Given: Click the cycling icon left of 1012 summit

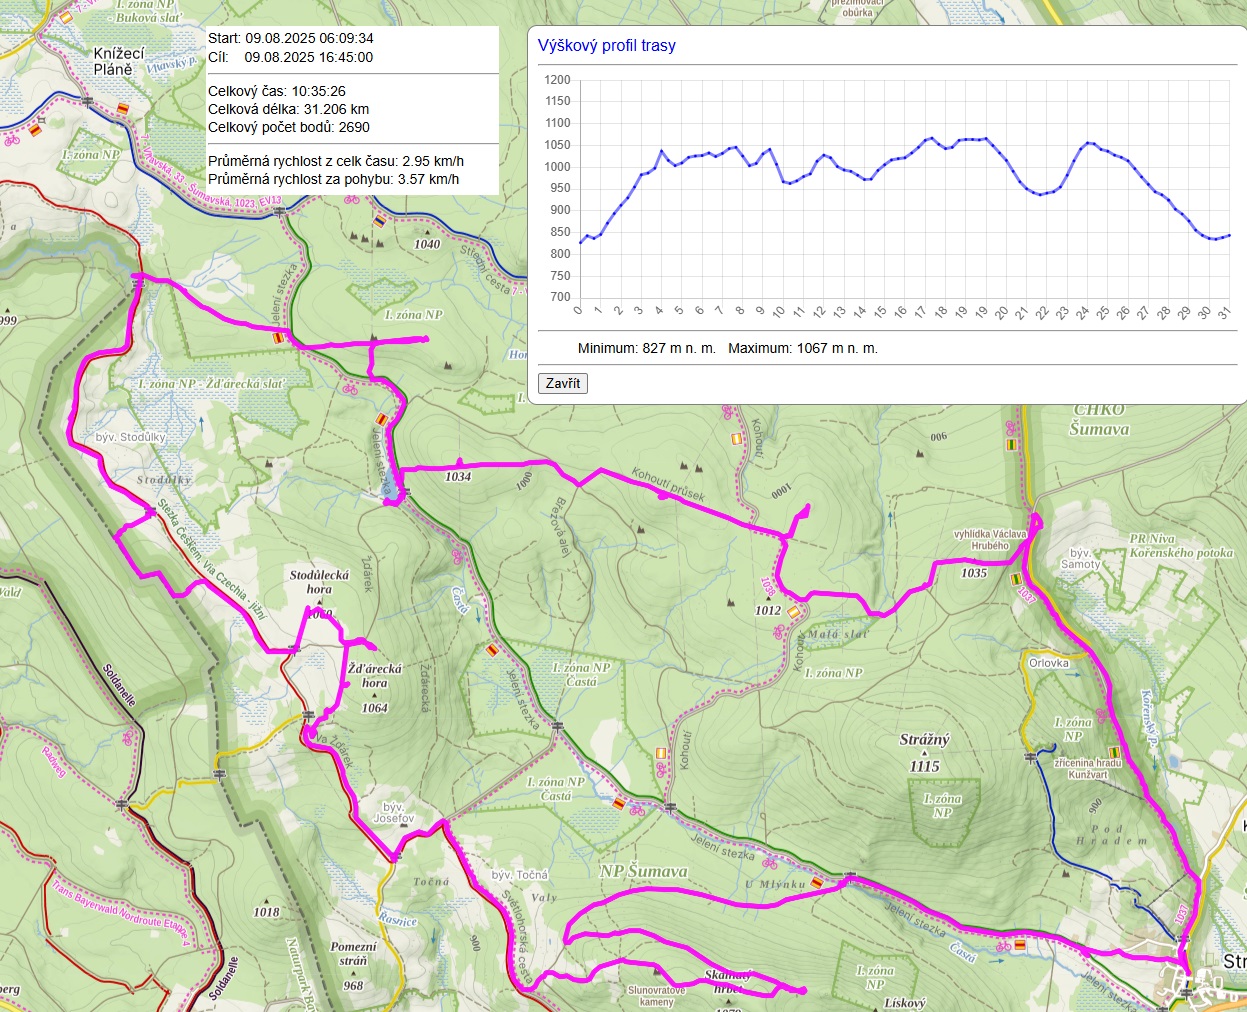Looking at the screenshot, I should click(x=780, y=631).
